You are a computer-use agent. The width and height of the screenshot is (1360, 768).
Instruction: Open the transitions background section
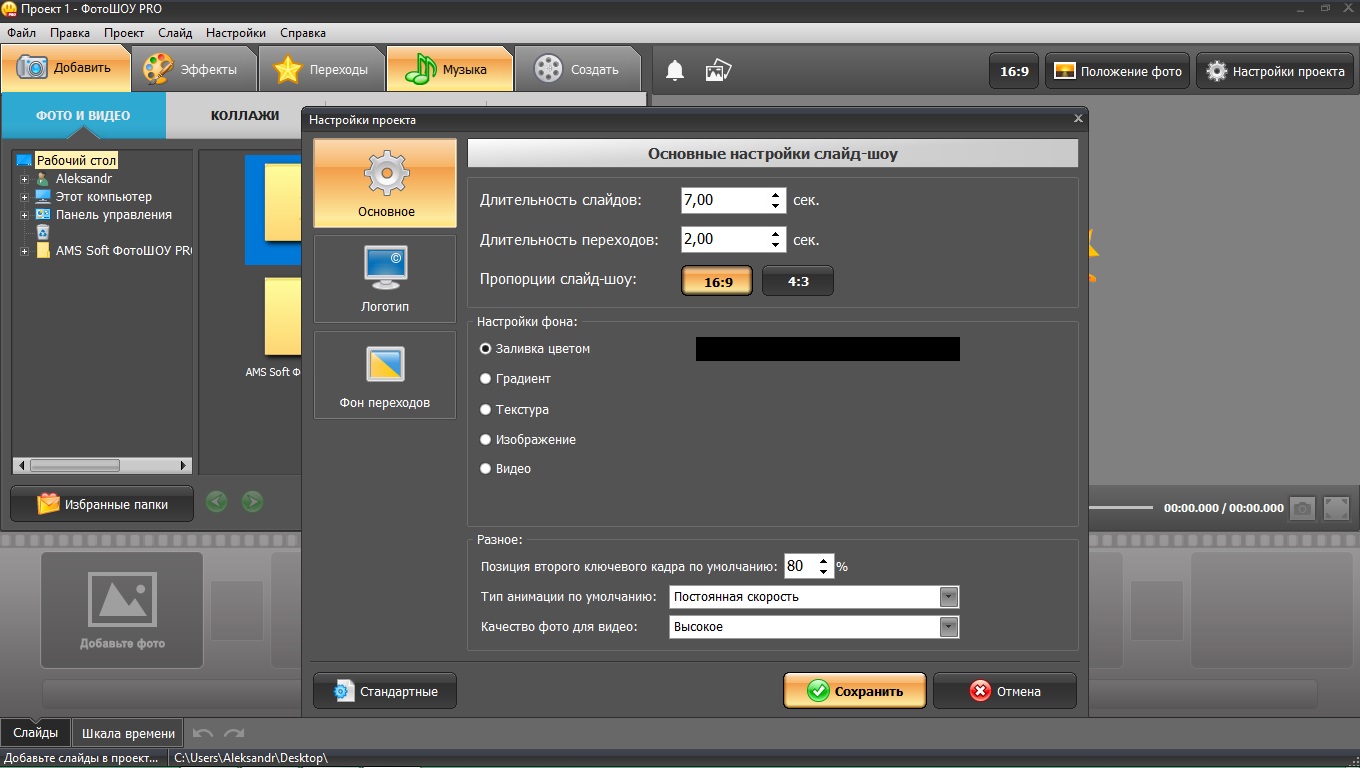coord(385,375)
